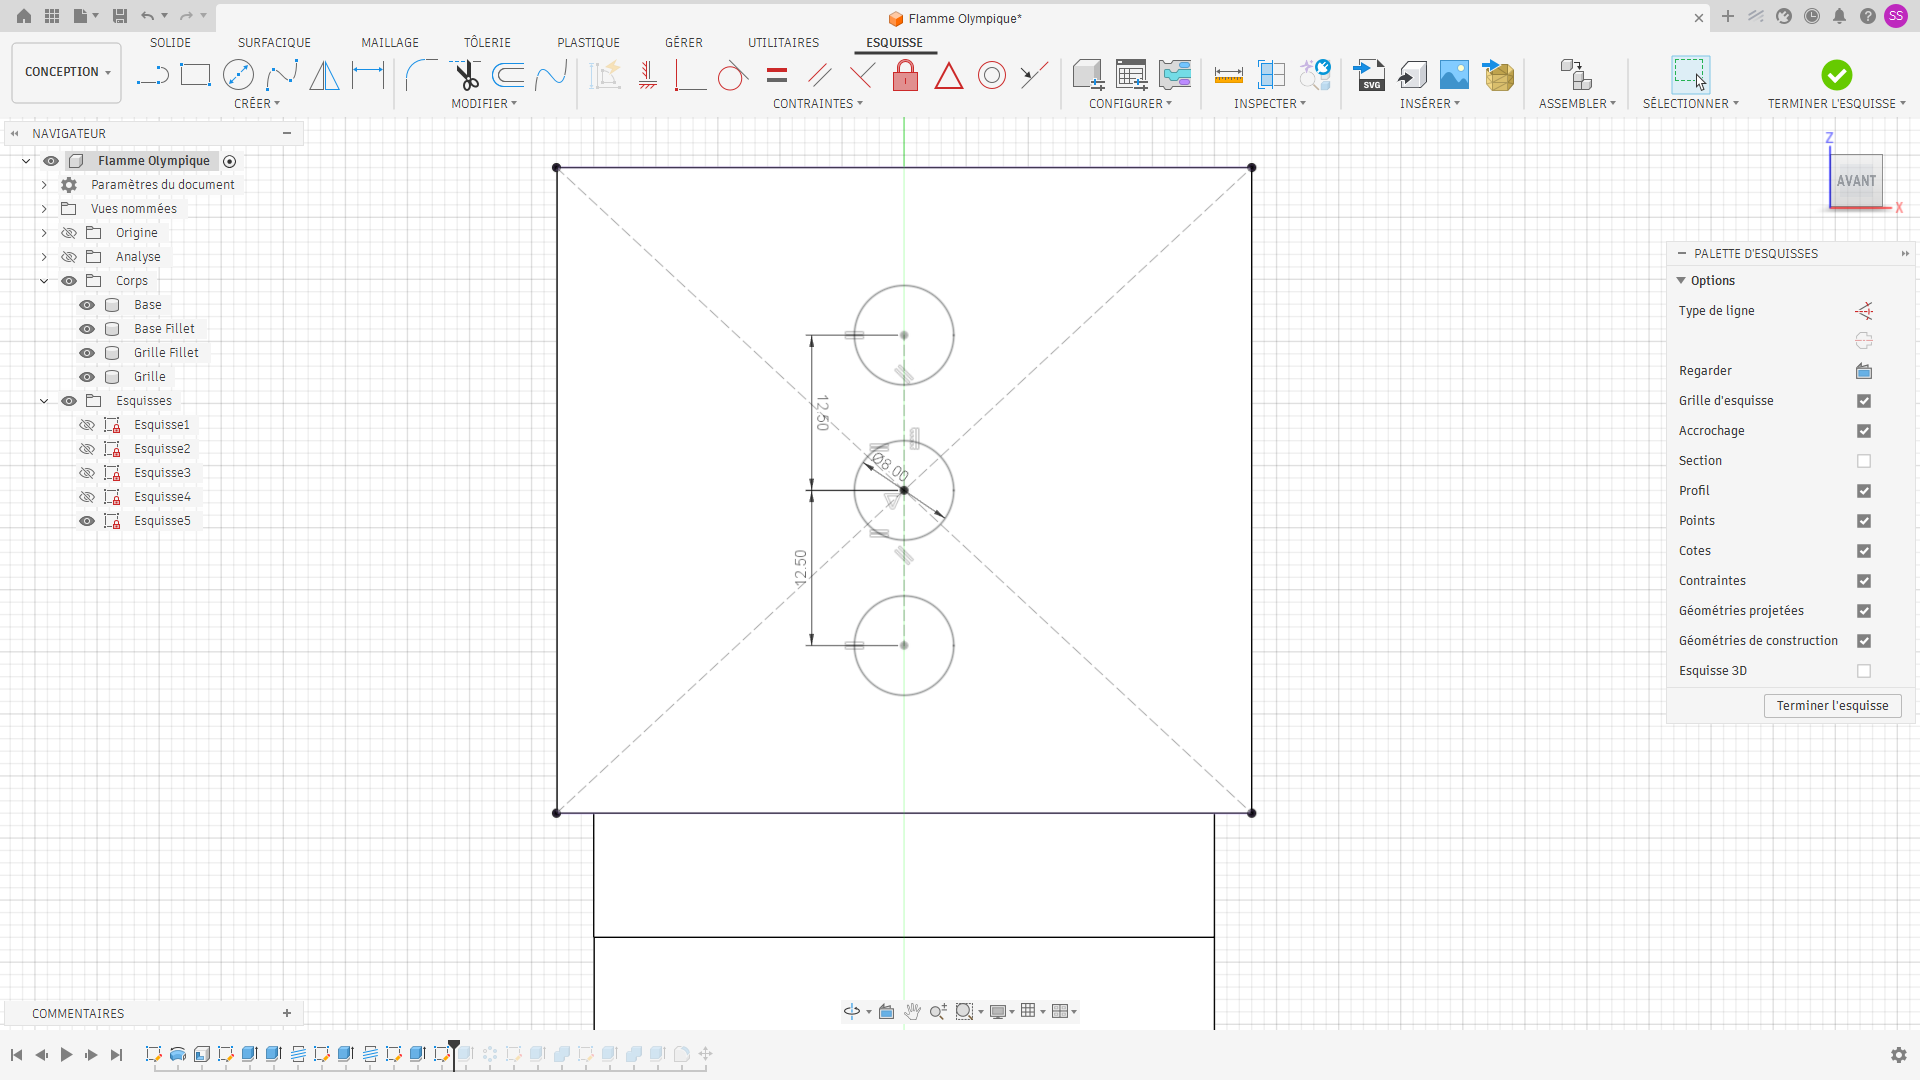This screenshot has height=1080, width=1920.
Task: Click the Insert SVG icon
Action: point(1369,75)
